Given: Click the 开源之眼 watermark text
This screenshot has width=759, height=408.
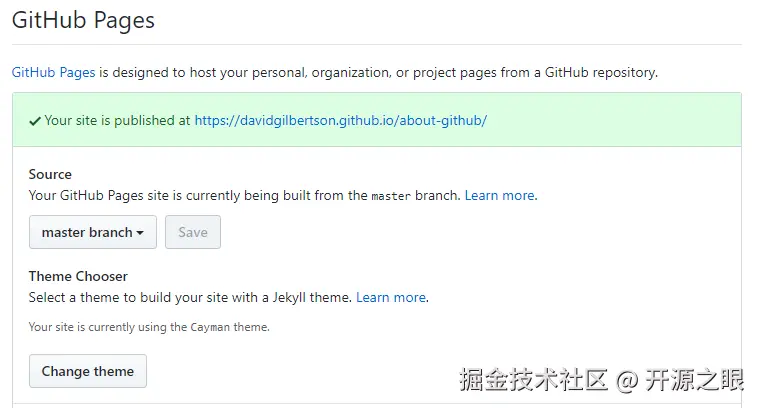Looking at the screenshot, I should click(x=695, y=380).
